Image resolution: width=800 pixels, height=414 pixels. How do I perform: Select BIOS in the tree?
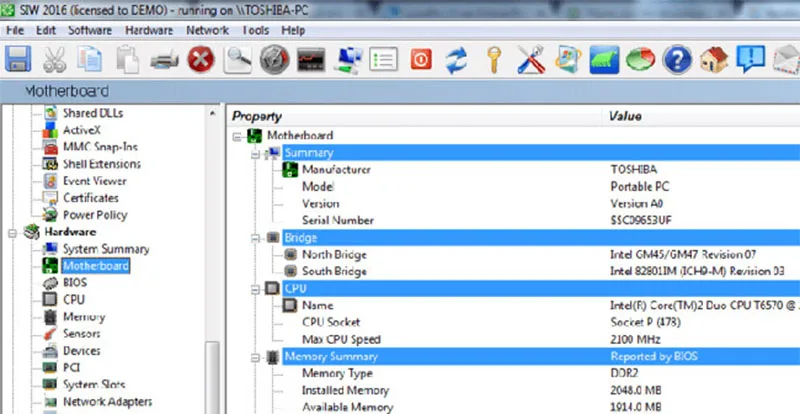[x=75, y=282]
